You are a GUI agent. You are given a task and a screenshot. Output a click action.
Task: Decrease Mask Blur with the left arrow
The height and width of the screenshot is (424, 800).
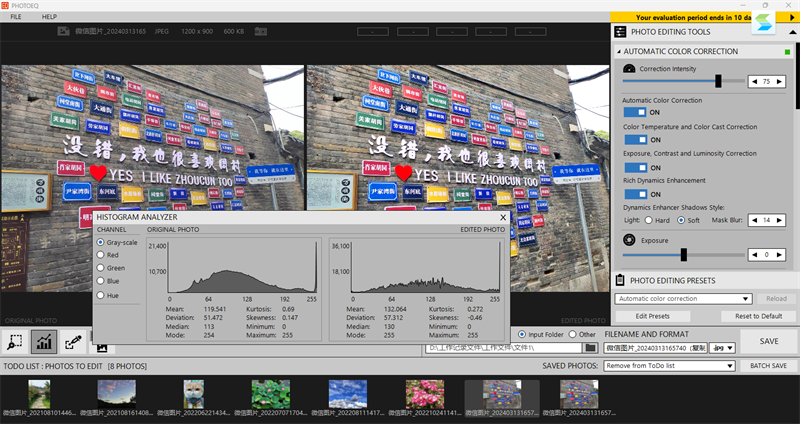click(x=754, y=220)
